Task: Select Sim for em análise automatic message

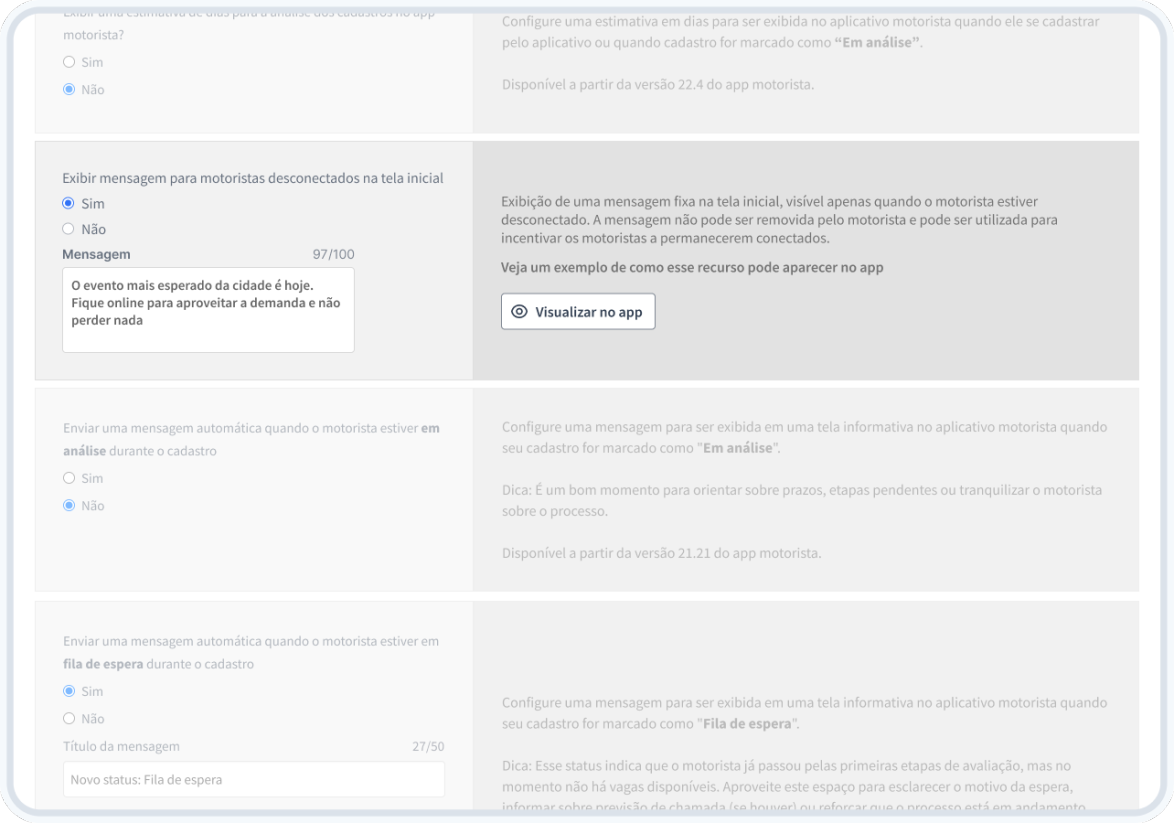Action: [x=69, y=478]
